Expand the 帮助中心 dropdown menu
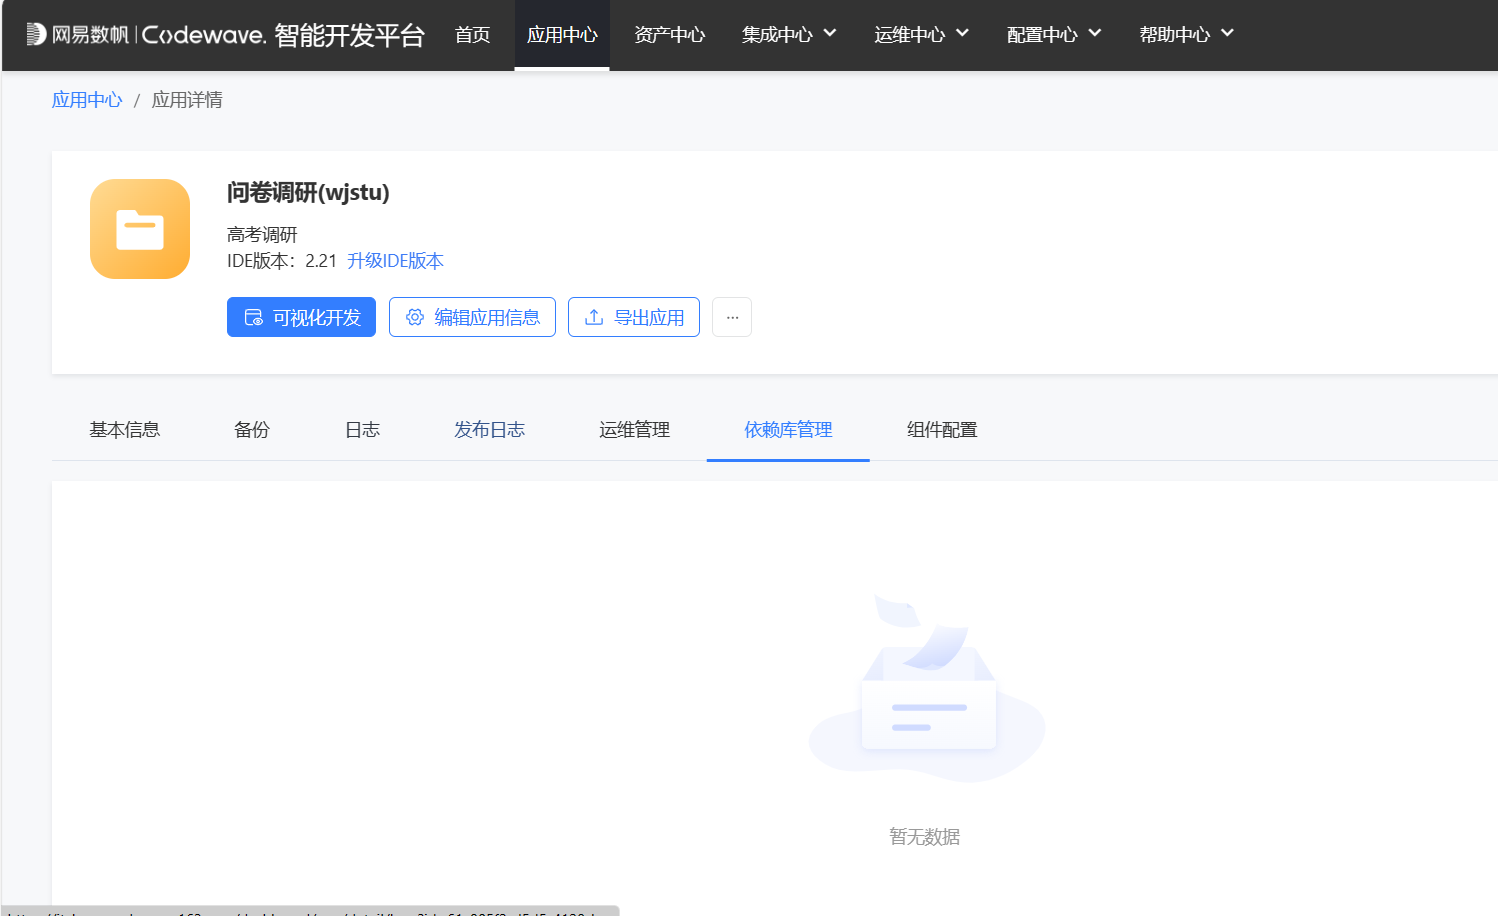This screenshot has height=916, width=1498. (1186, 35)
